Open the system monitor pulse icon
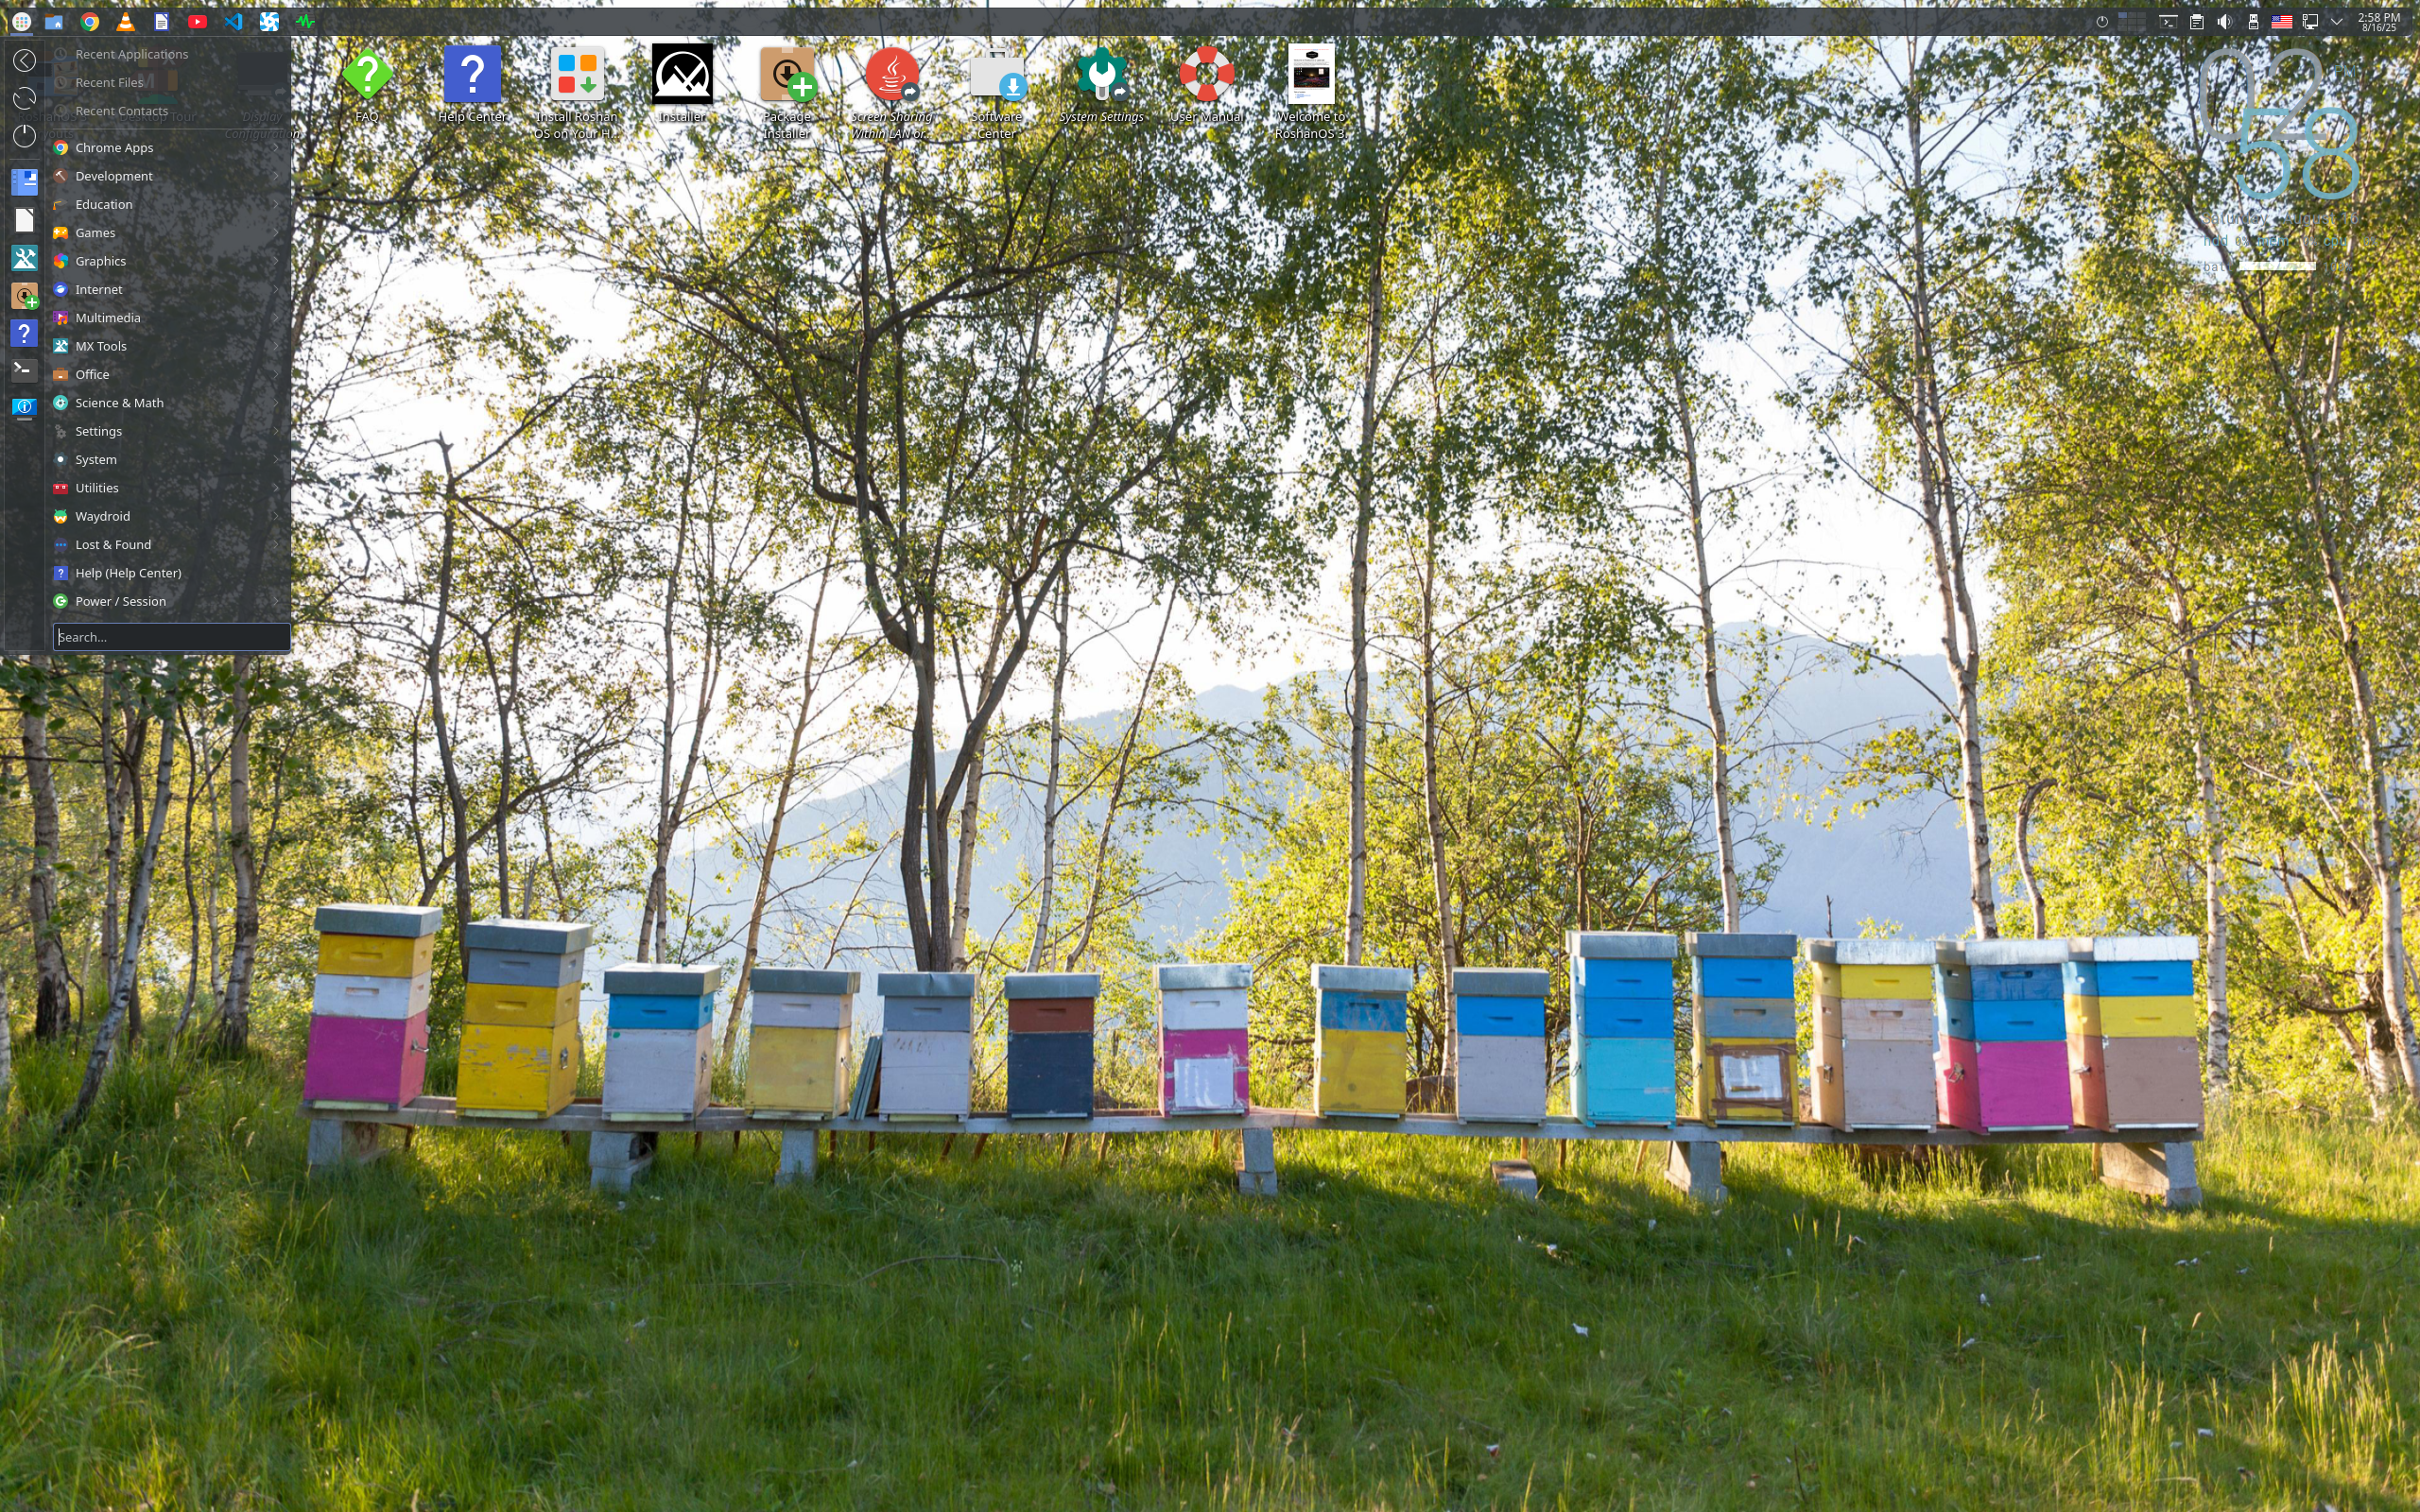The height and width of the screenshot is (1512, 2420). pyautogui.click(x=305, y=21)
